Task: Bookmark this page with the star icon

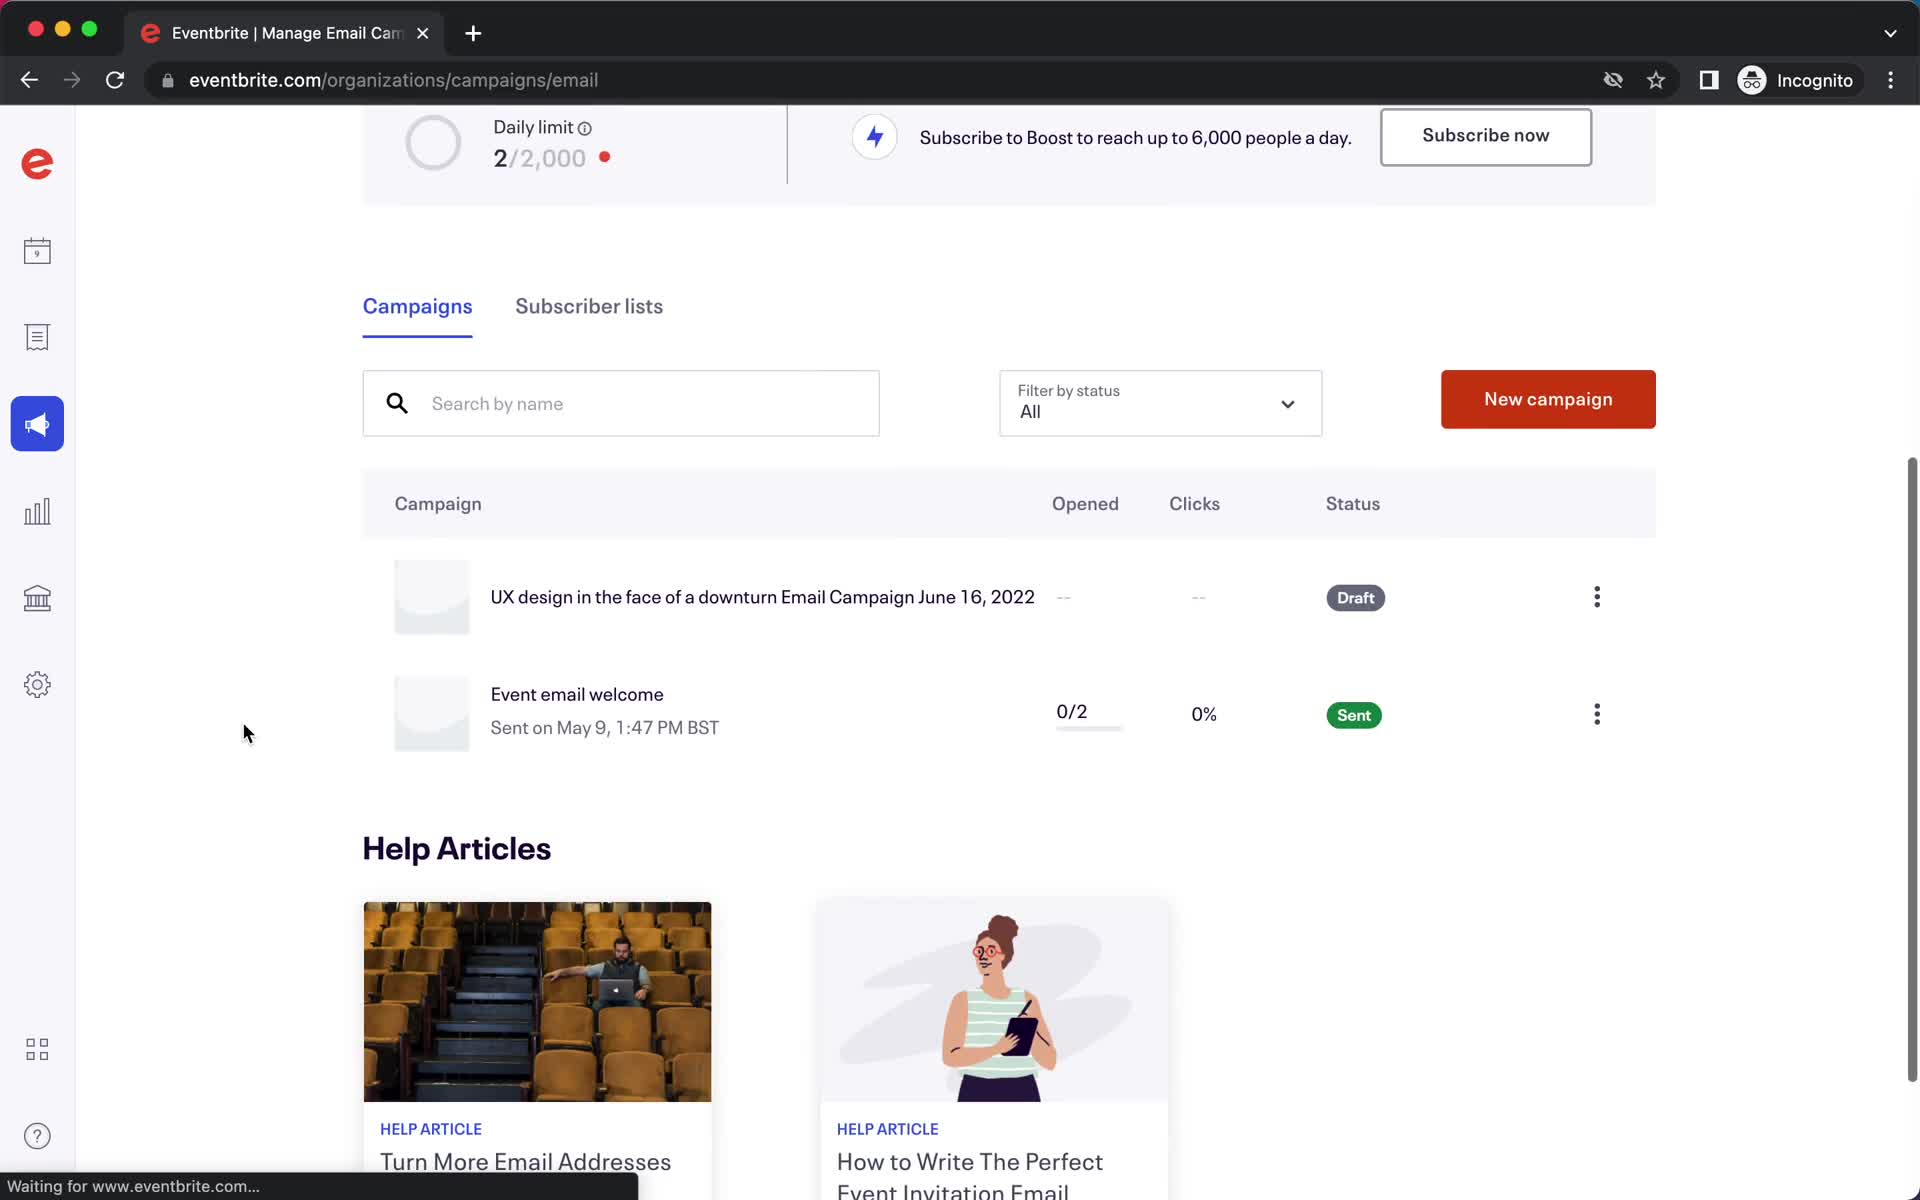Action: (x=1656, y=80)
